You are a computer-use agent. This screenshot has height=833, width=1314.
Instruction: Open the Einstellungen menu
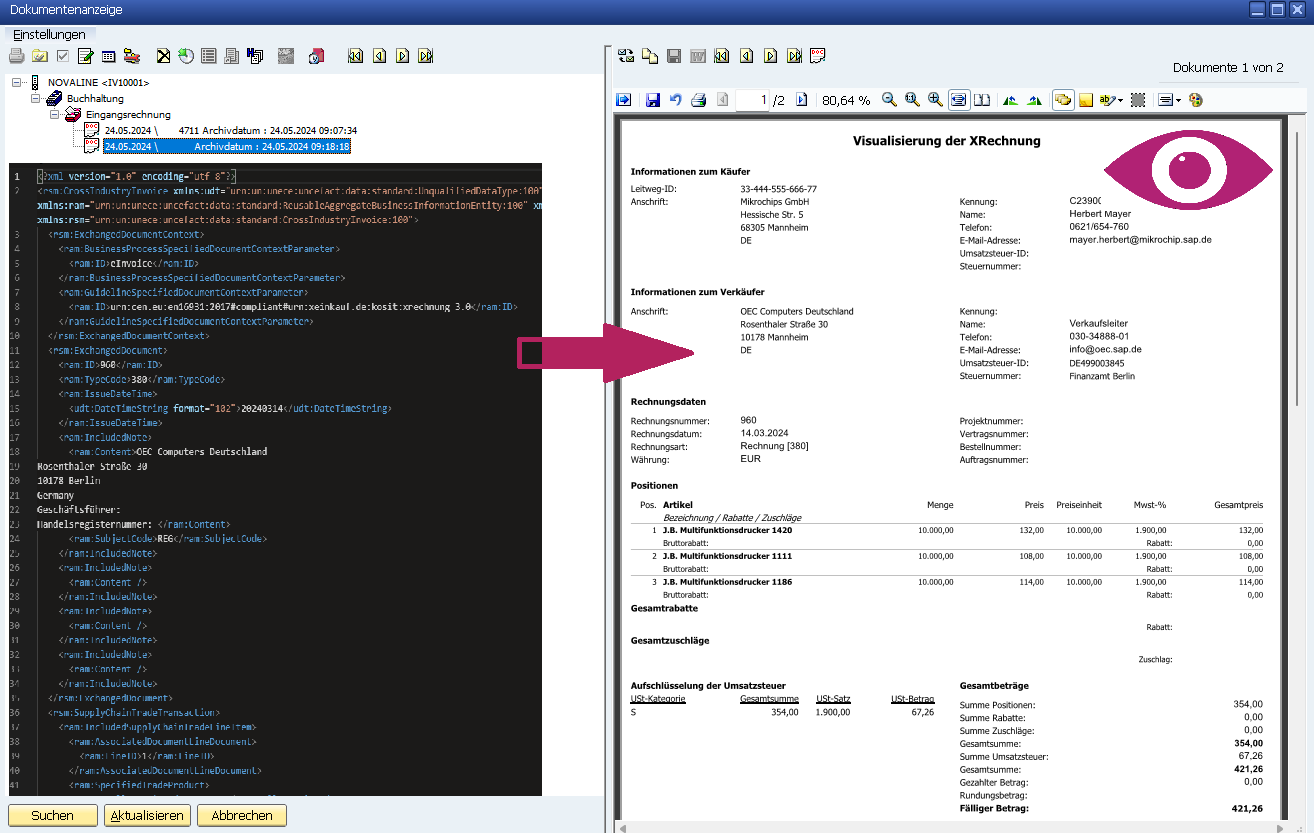(48, 34)
